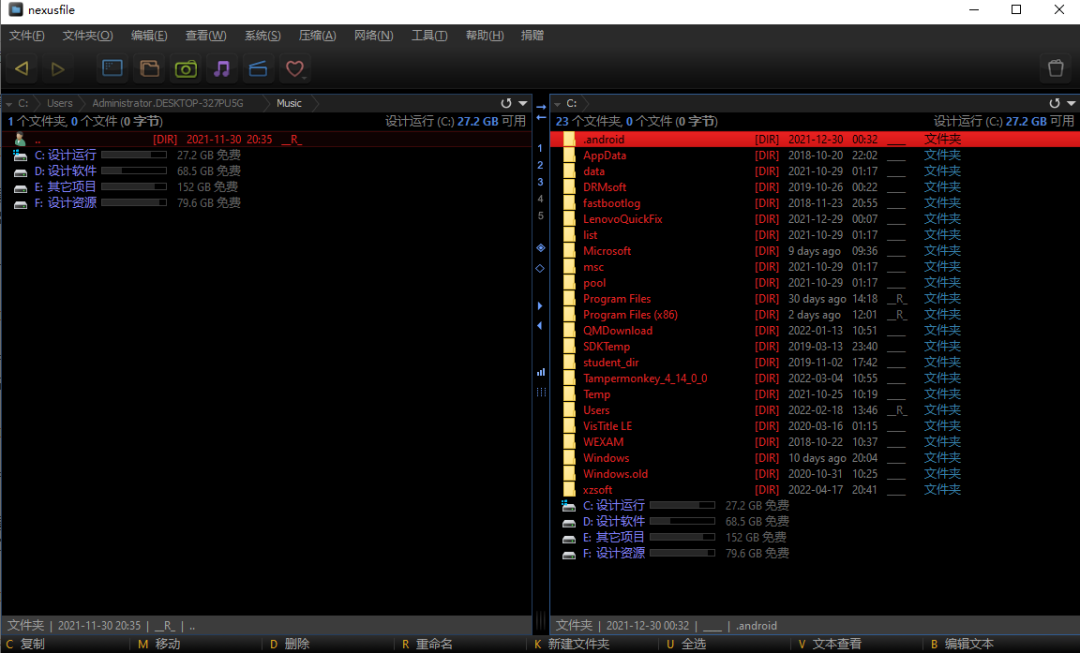Switch to panel layout number 1

tap(540, 148)
